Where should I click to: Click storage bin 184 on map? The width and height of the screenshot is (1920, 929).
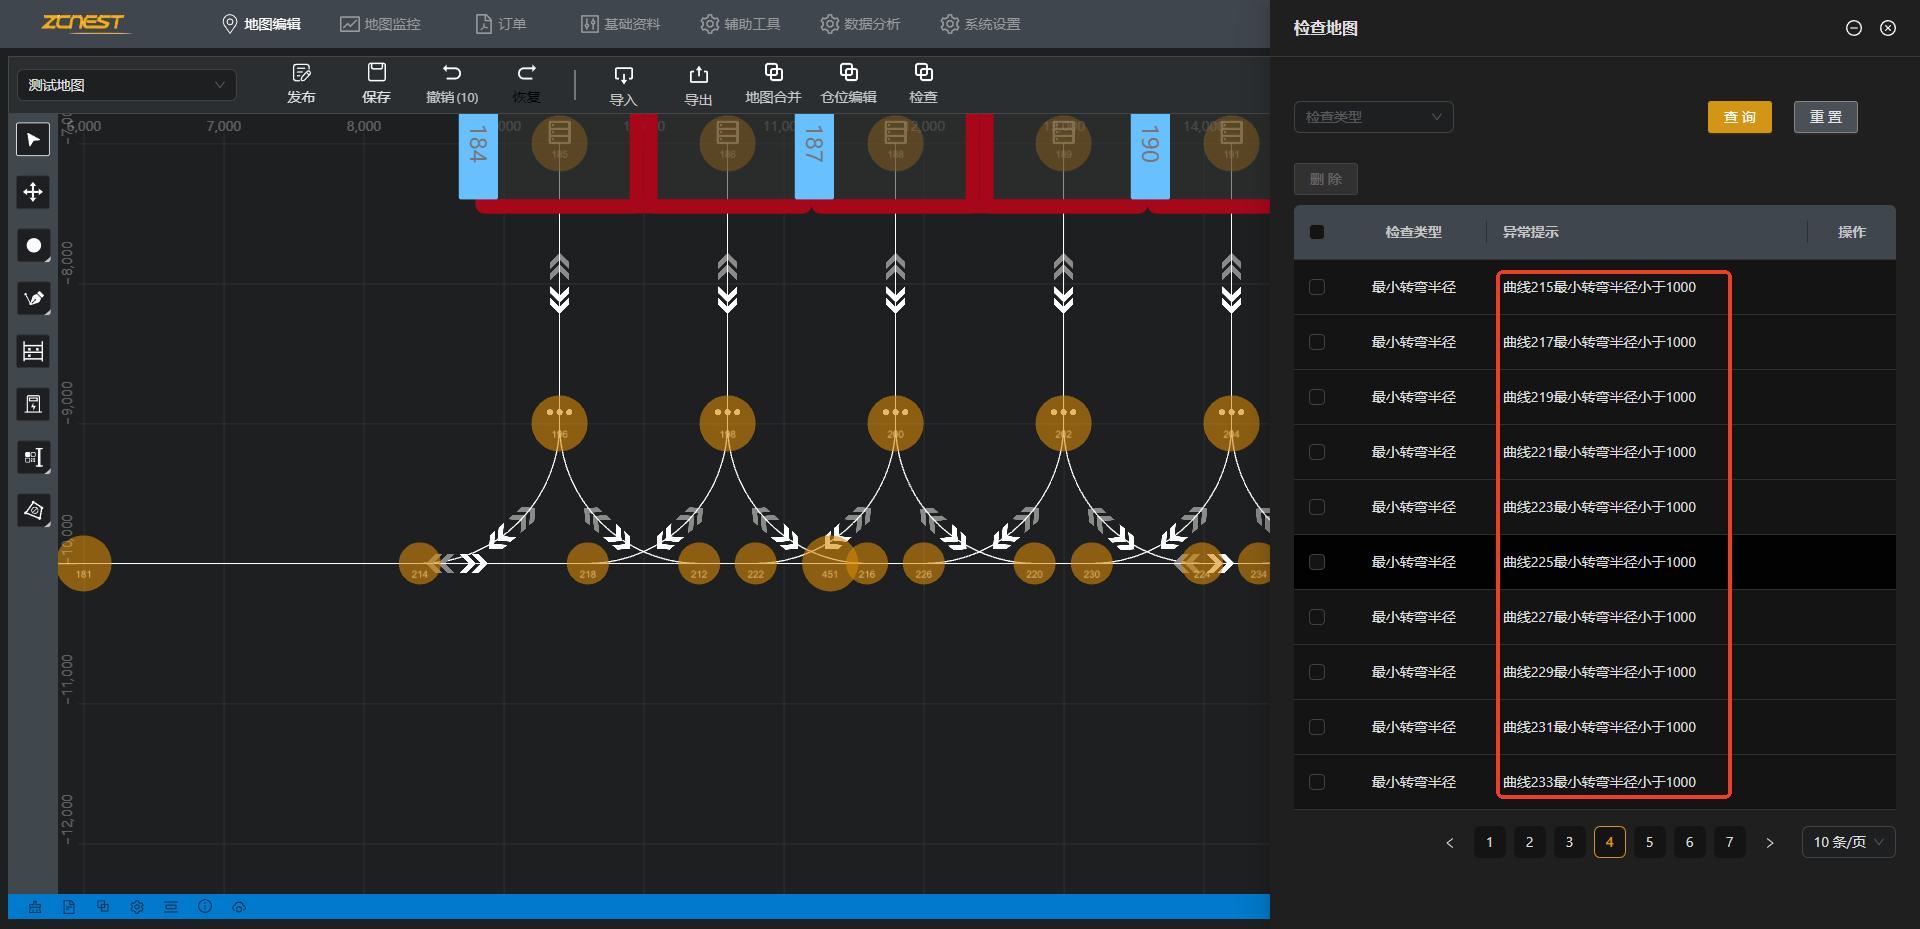pyautogui.click(x=478, y=156)
